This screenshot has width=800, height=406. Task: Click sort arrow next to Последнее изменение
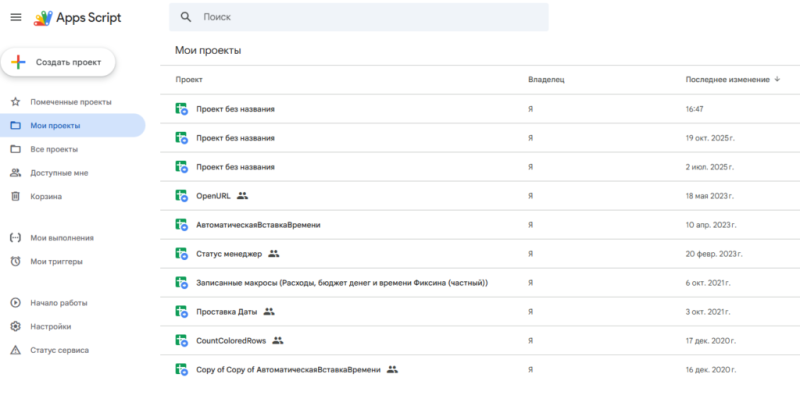[777, 79]
